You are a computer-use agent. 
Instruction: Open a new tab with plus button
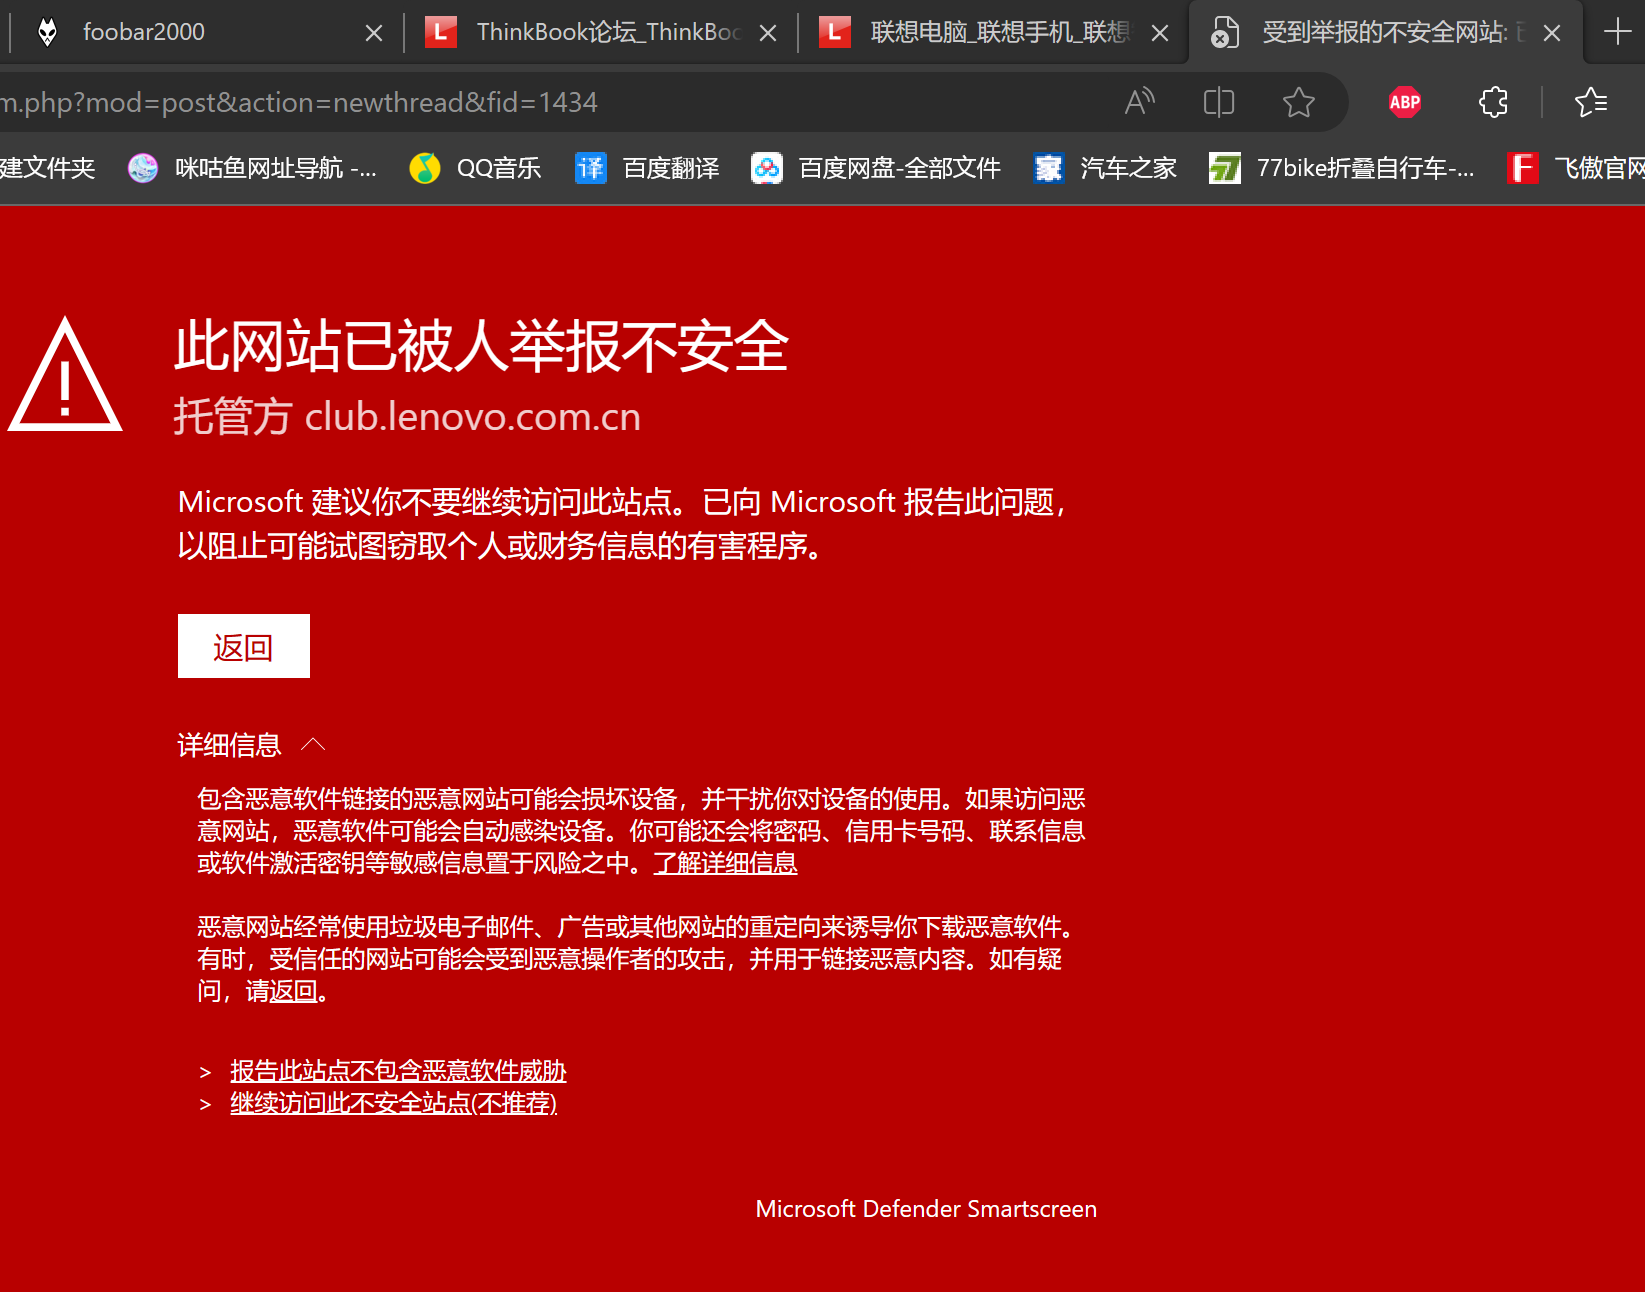pos(1617,32)
